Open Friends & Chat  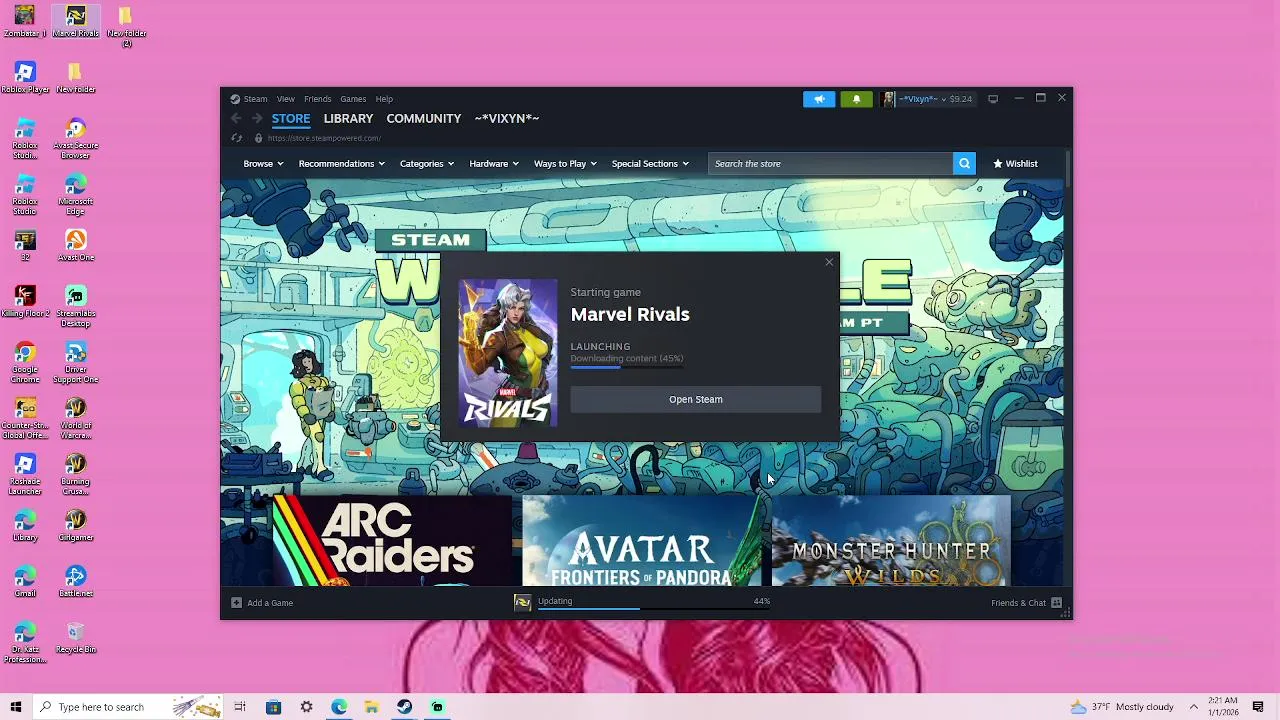1018,603
